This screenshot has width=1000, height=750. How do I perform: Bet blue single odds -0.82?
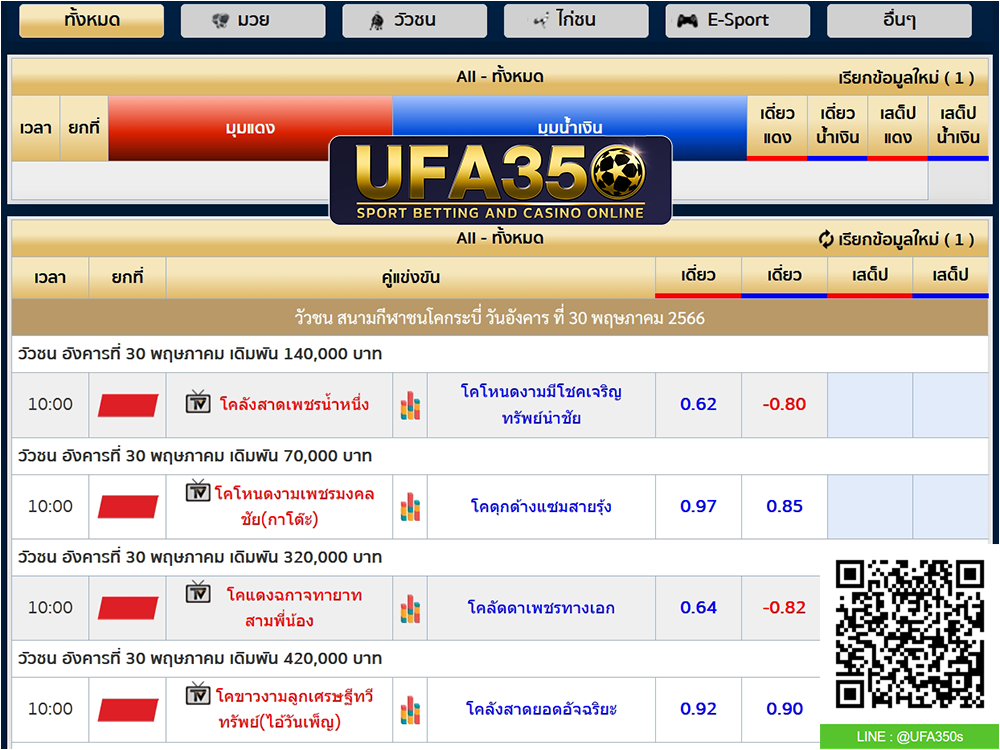(784, 608)
